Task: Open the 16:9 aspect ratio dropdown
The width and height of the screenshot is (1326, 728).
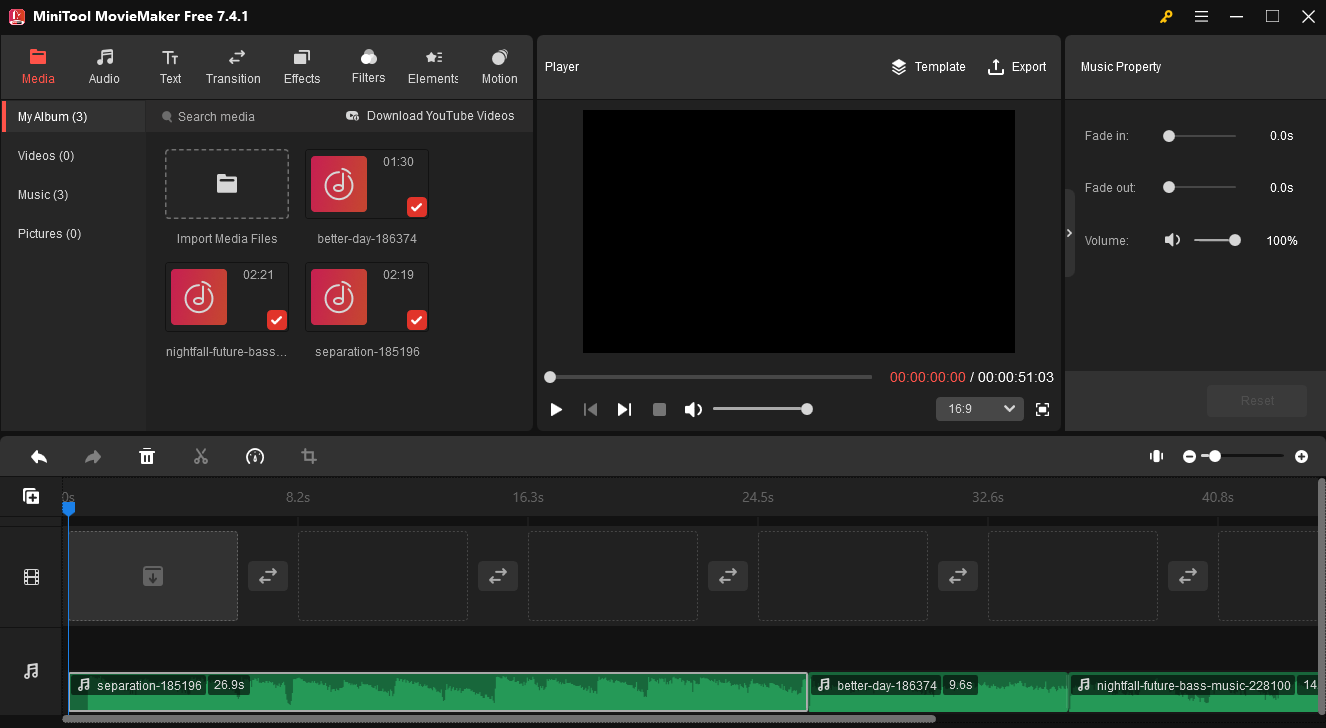Action: pos(979,409)
